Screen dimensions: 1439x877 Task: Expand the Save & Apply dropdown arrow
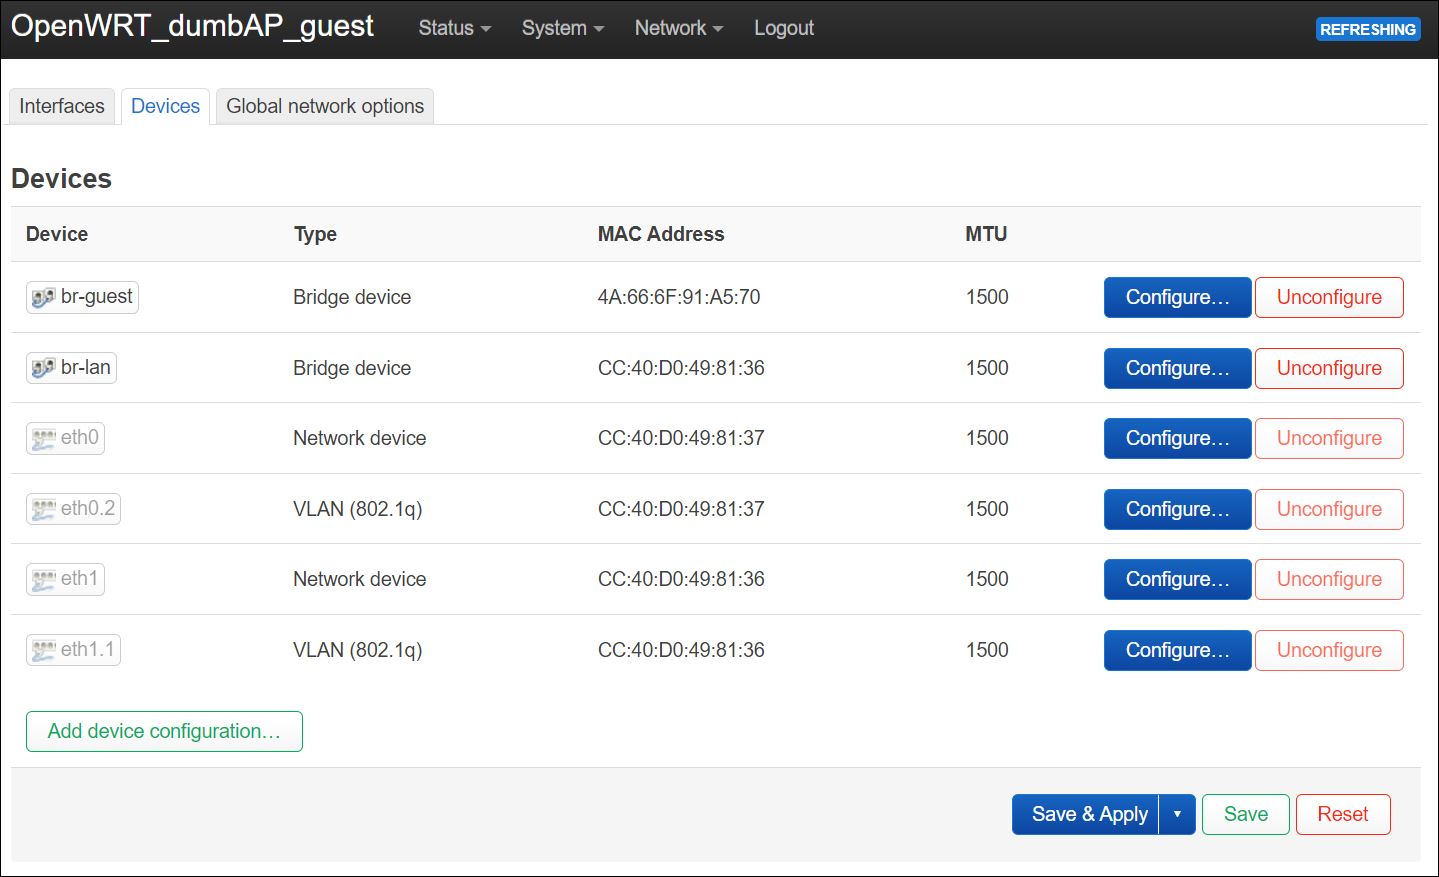(x=1177, y=814)
